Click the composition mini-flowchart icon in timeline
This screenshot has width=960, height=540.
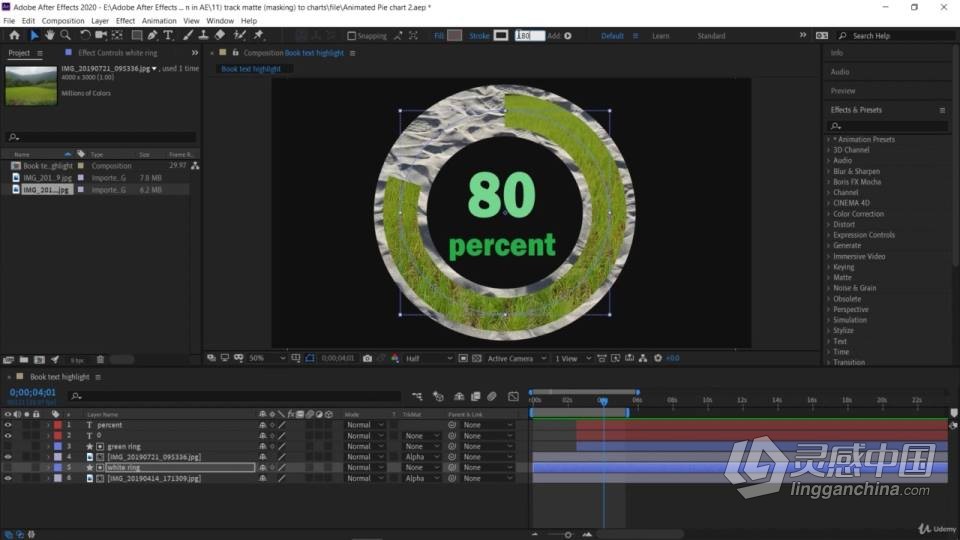coord(417,397)
